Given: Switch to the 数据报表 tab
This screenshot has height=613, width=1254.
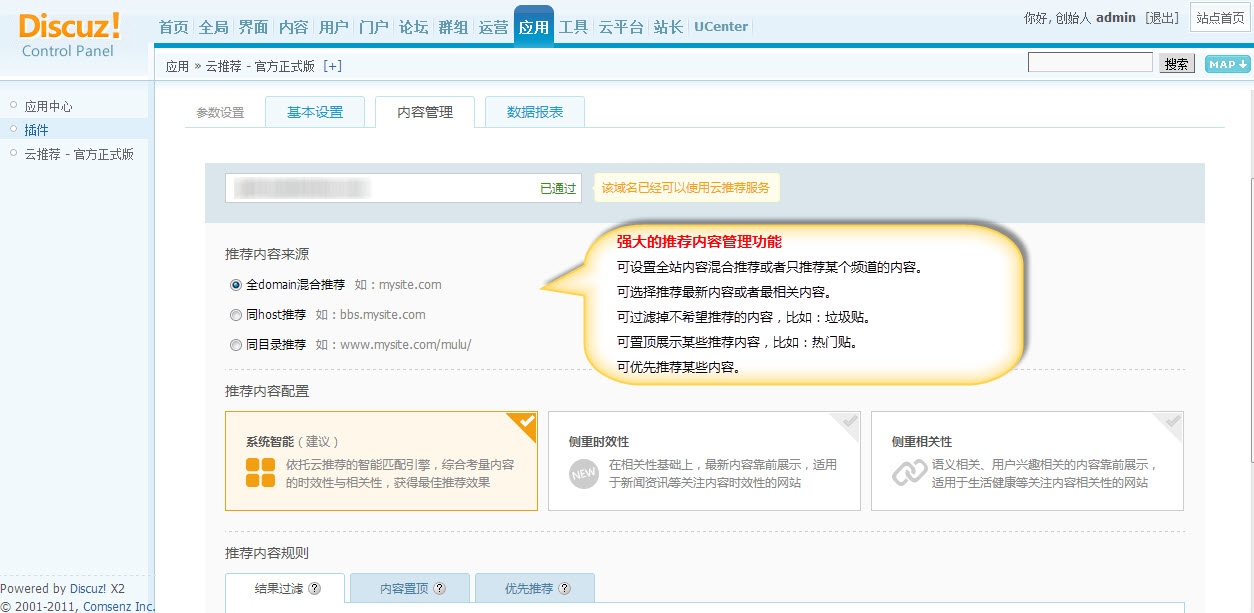Looking at the screenshot, I should coord(534,112).
